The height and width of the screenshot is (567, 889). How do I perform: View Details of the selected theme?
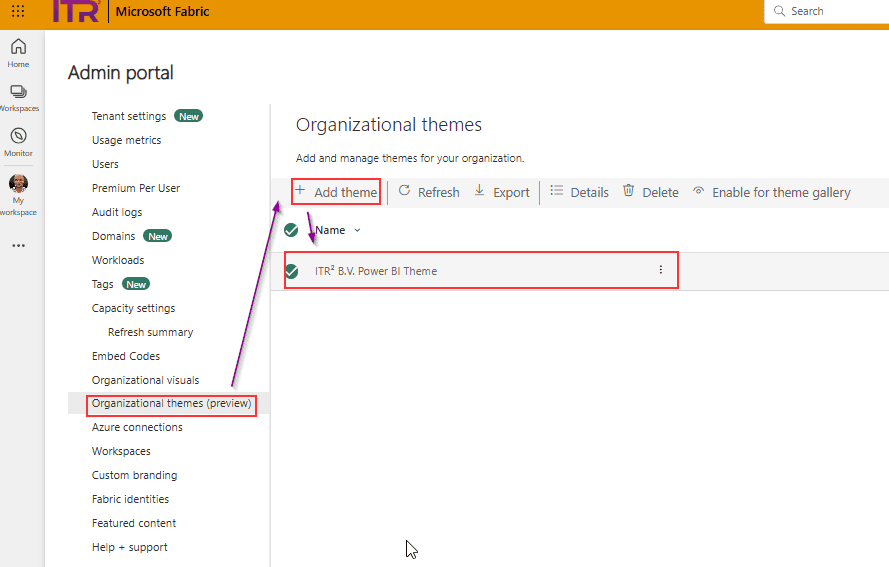coord(579,192)
